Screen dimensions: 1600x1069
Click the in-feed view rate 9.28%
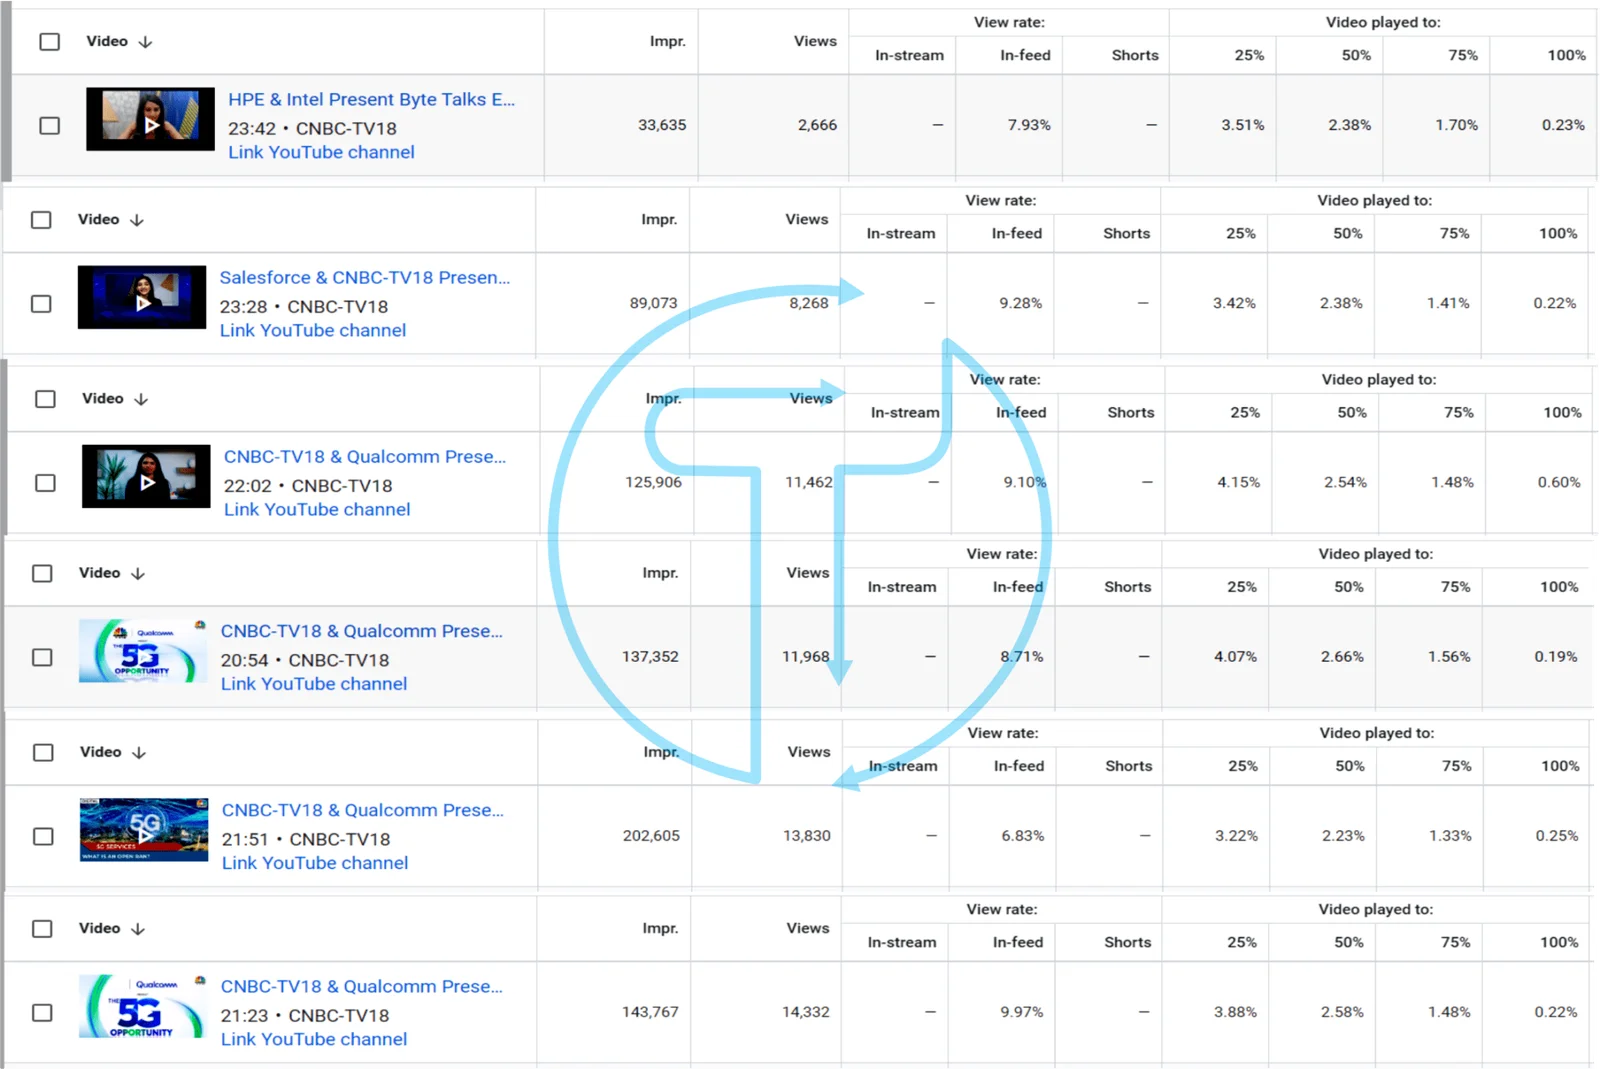1021,303
